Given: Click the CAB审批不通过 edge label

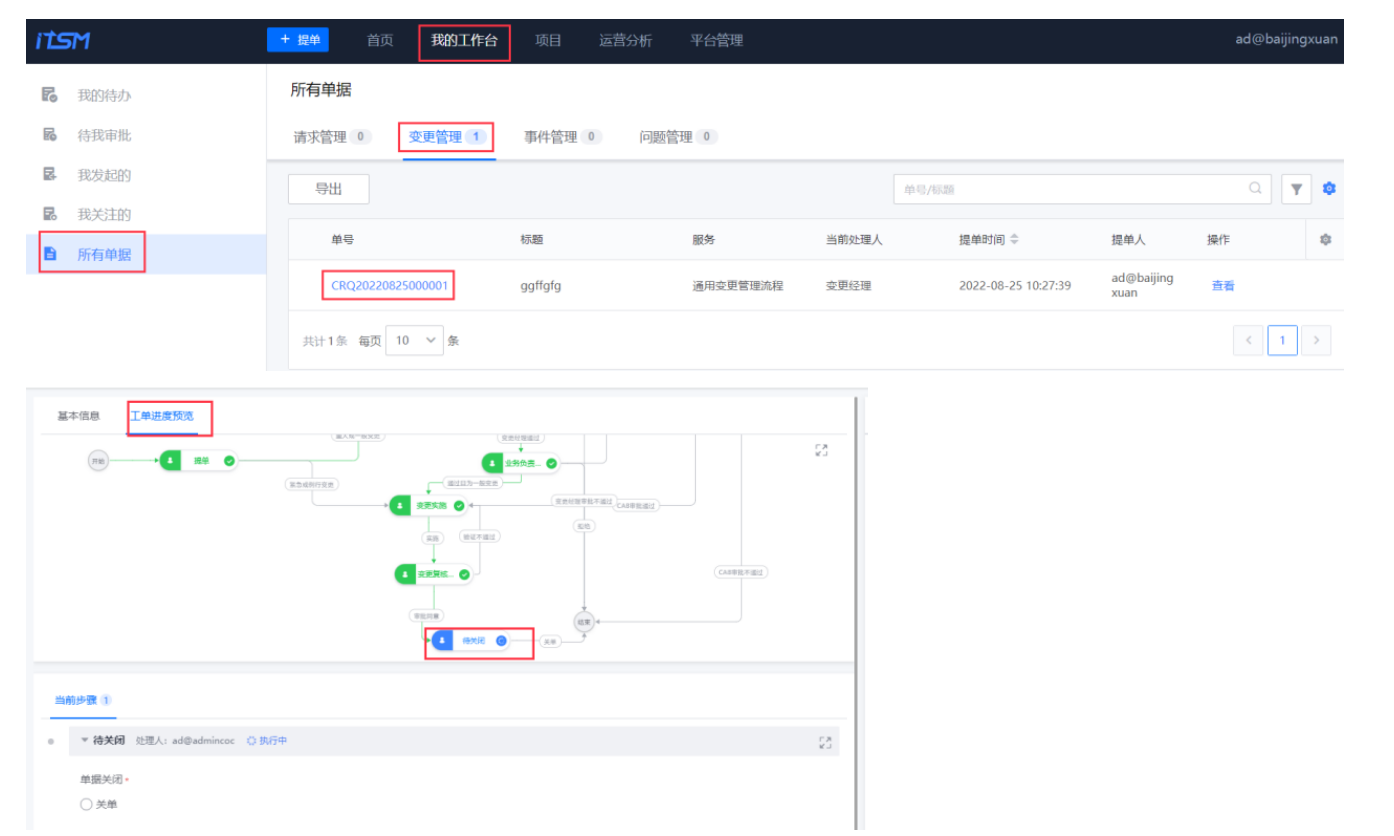Looking at the screenshot, I should pos(741,572).
